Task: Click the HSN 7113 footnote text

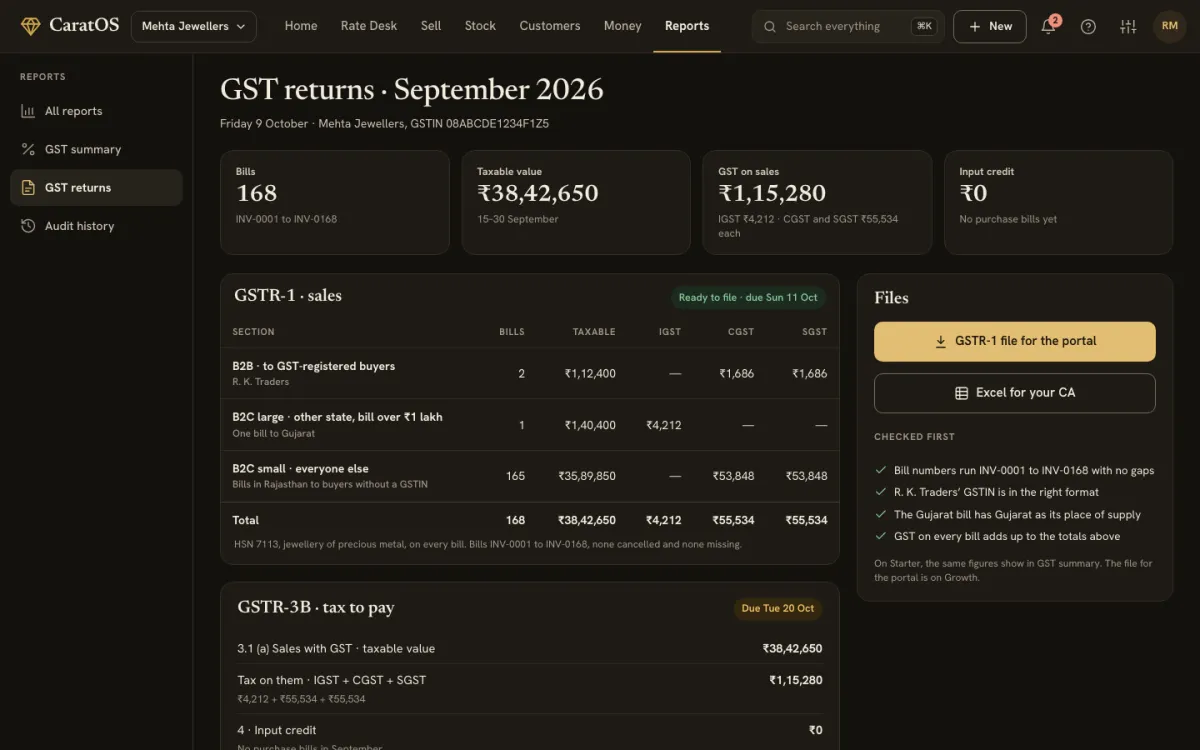Action: [487, 545]
